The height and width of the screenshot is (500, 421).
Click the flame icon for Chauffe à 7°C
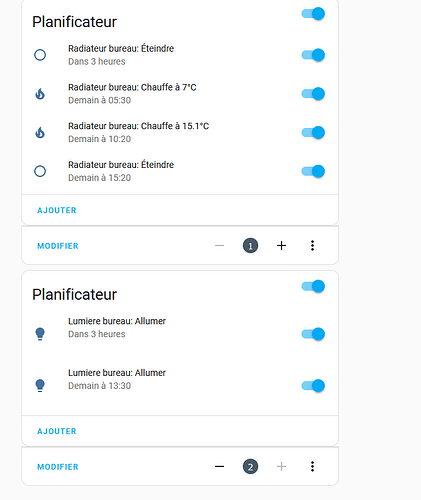(x=40, y=94)
